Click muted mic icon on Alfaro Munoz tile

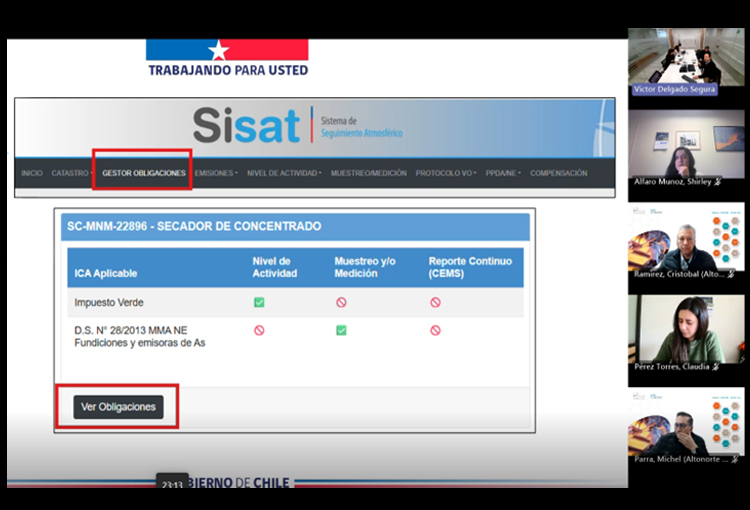(x=717, y=182)
